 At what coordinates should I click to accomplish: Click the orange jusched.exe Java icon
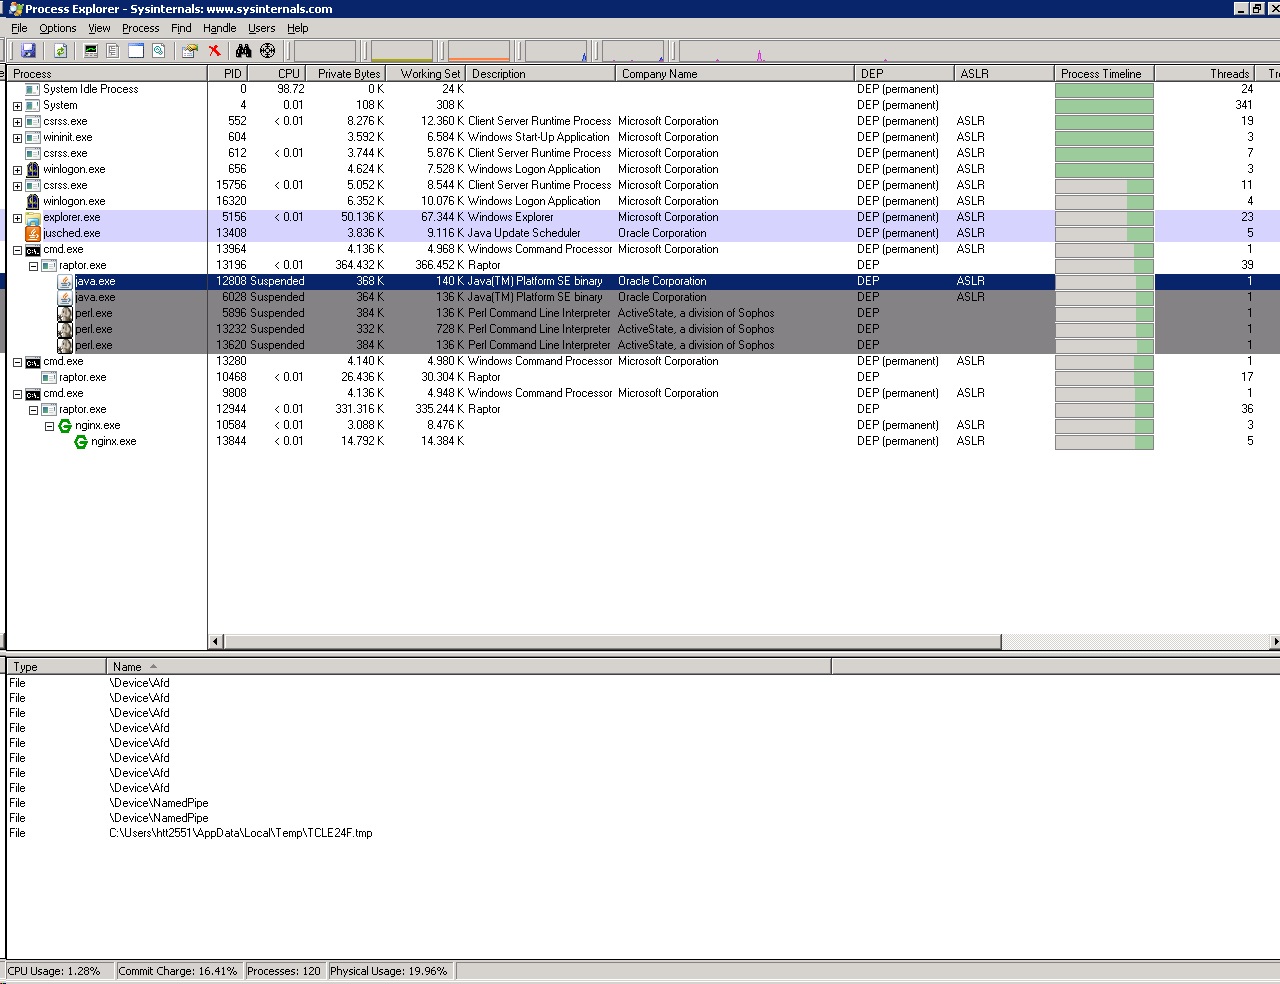33,233
